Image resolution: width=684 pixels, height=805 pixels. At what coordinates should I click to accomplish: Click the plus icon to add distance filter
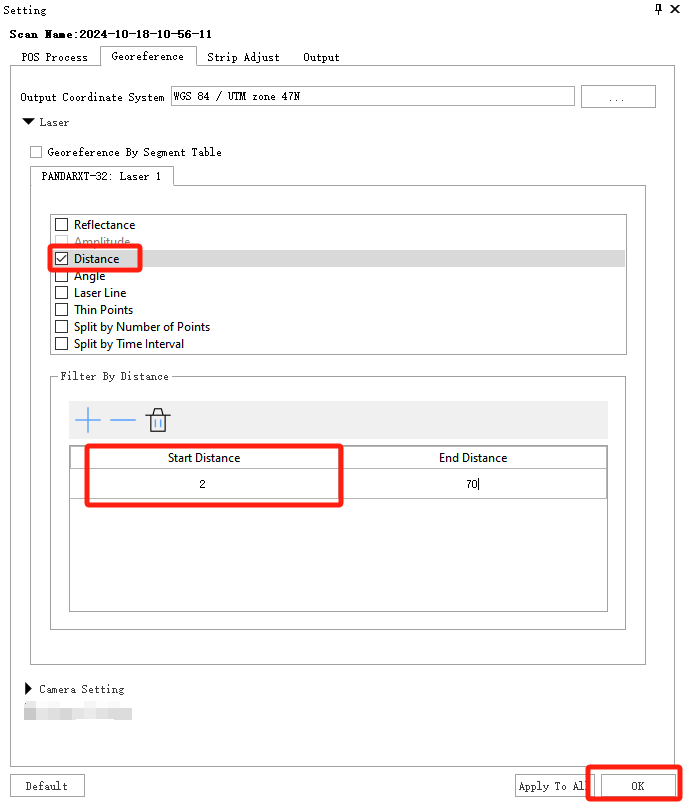(88, 420)
